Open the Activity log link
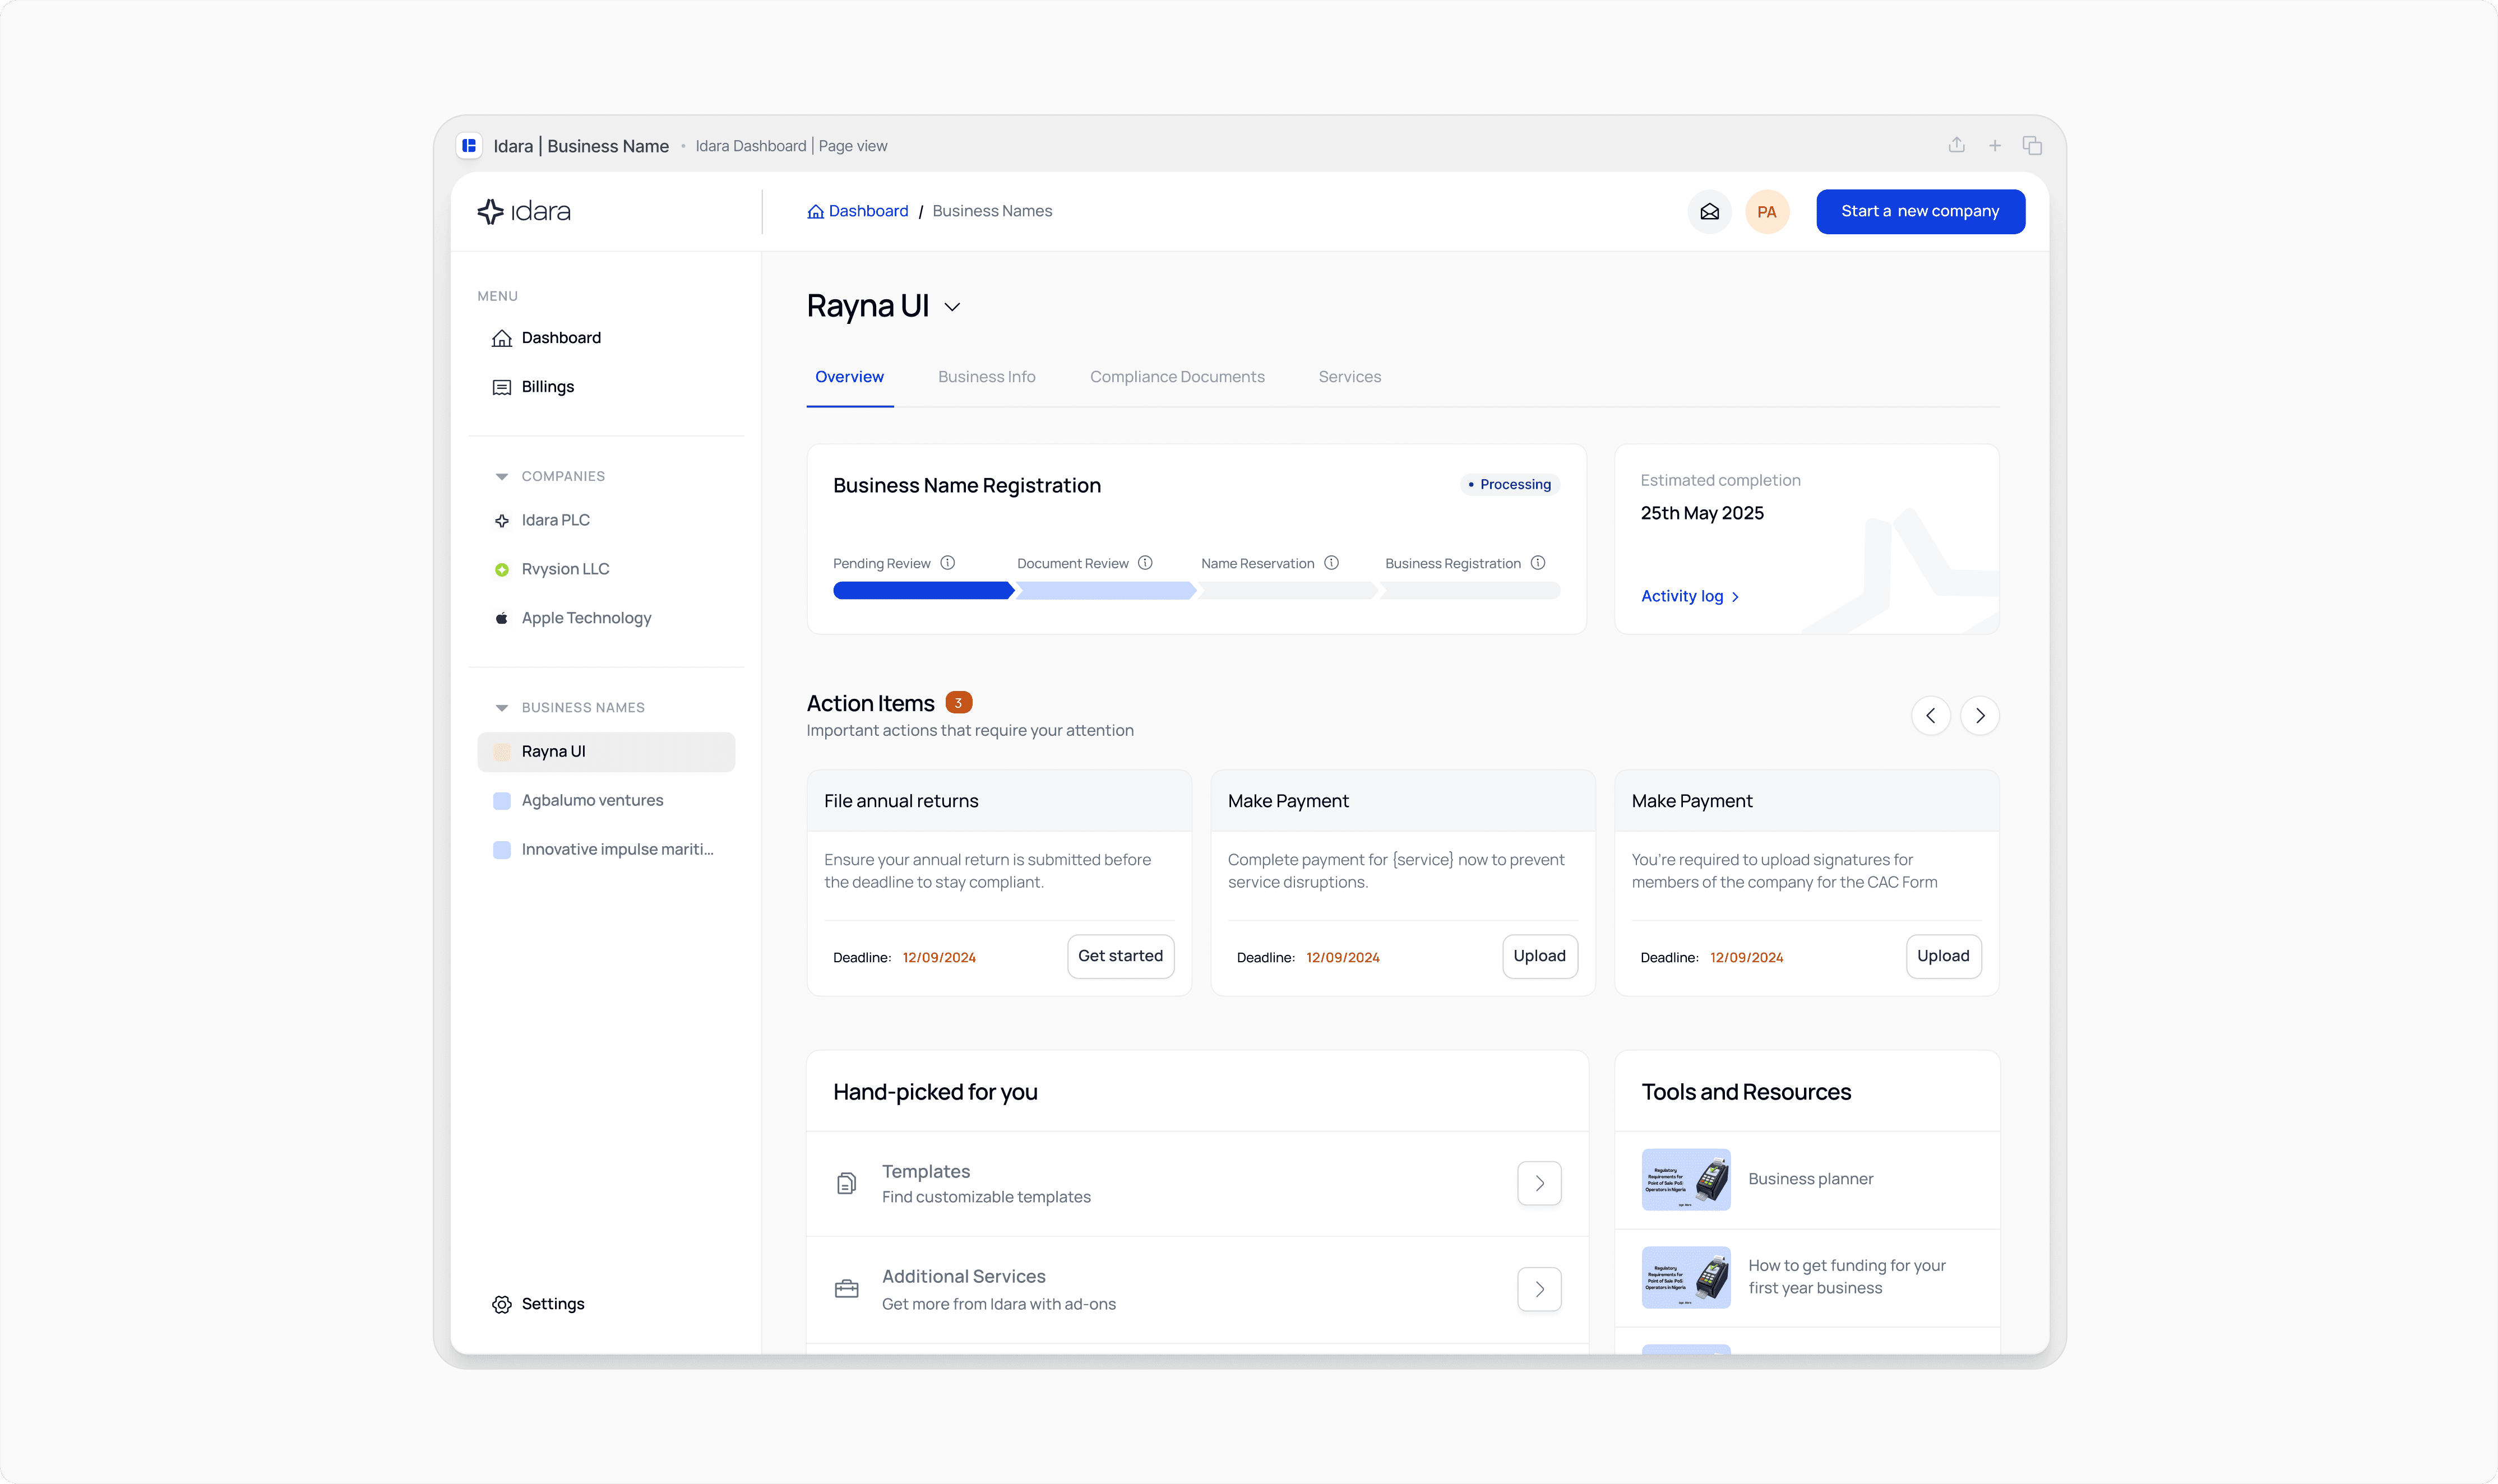 (x=1689, y=596)
